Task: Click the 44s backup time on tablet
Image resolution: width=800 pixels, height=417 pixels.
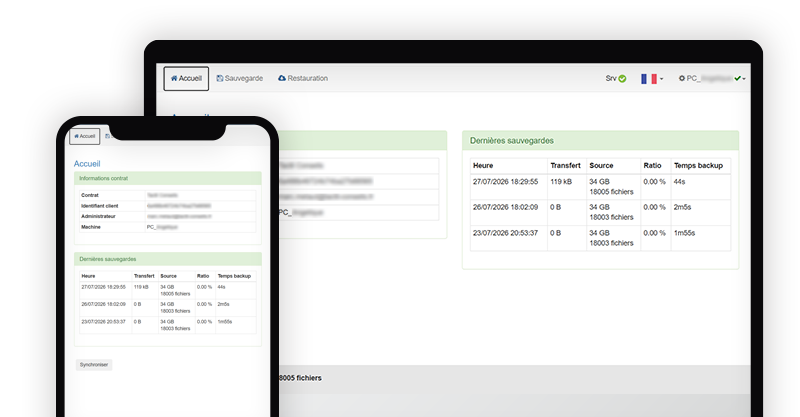Action: point(679,182)
